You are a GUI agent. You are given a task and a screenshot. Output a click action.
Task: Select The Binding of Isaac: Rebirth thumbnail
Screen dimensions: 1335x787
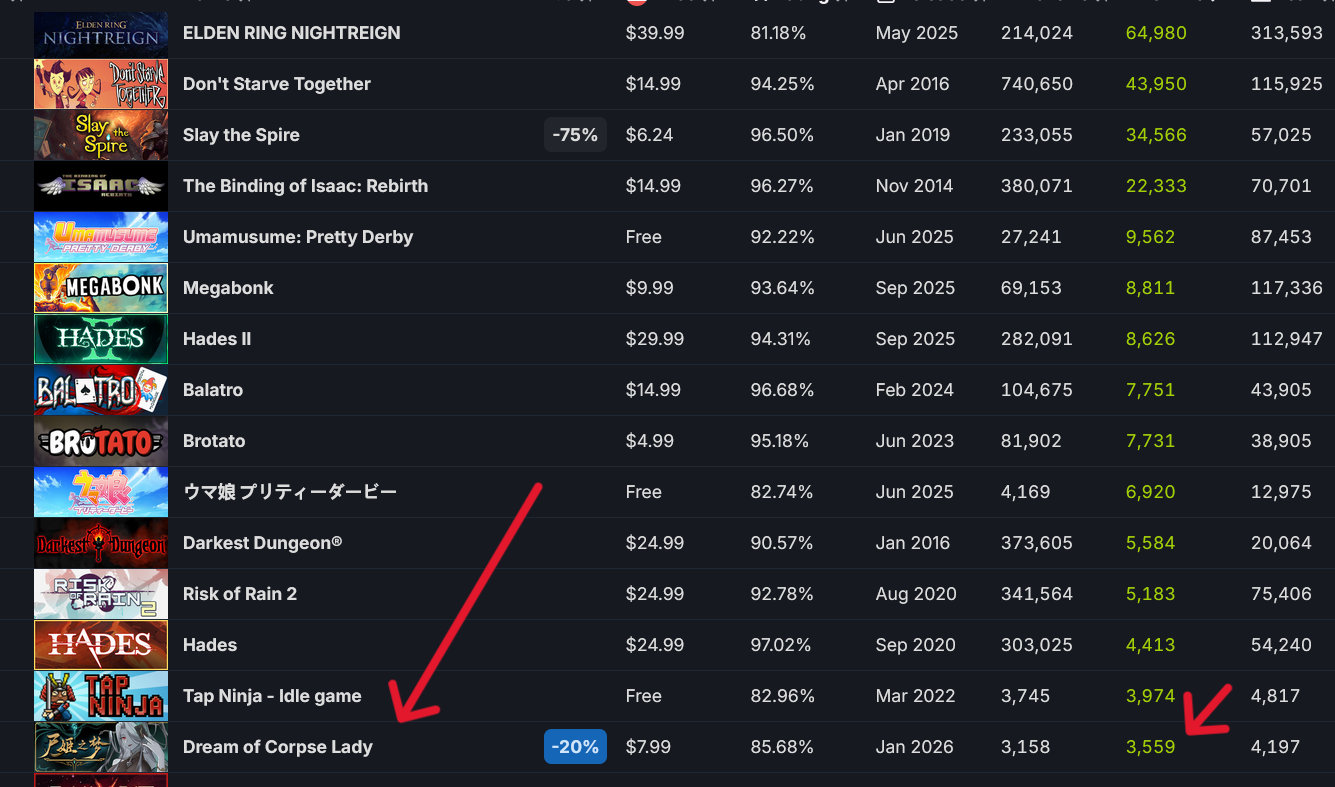point(100,186)
